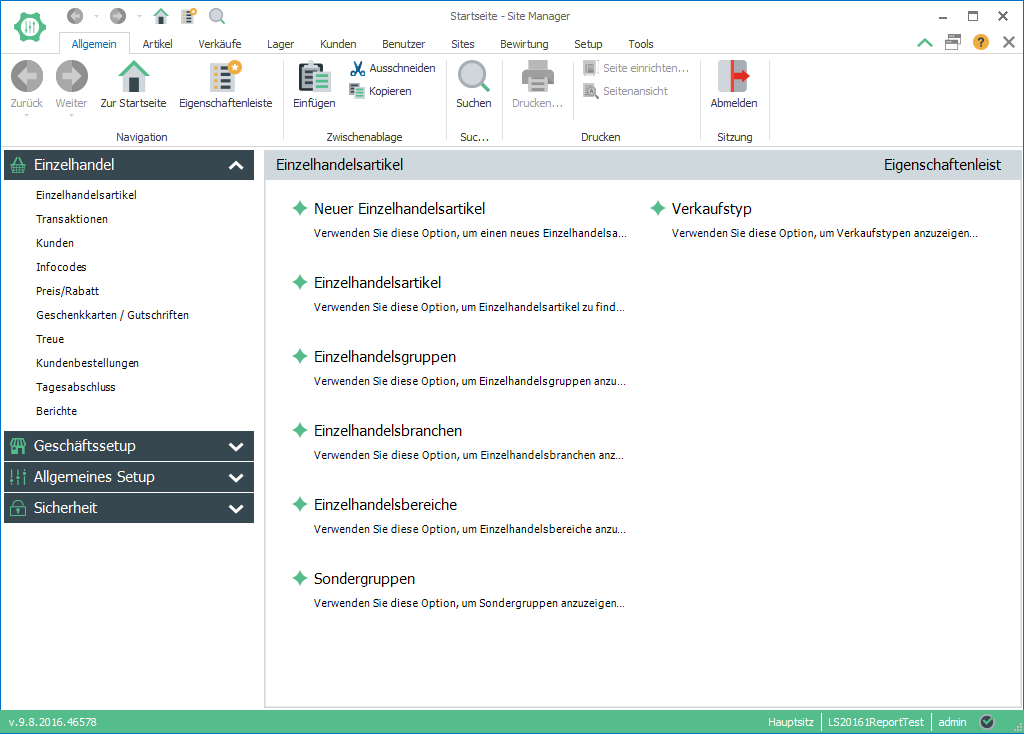Expand the Geschäftssetup sidebar section
Screen dimensions: 1024x734
point(236,447)
